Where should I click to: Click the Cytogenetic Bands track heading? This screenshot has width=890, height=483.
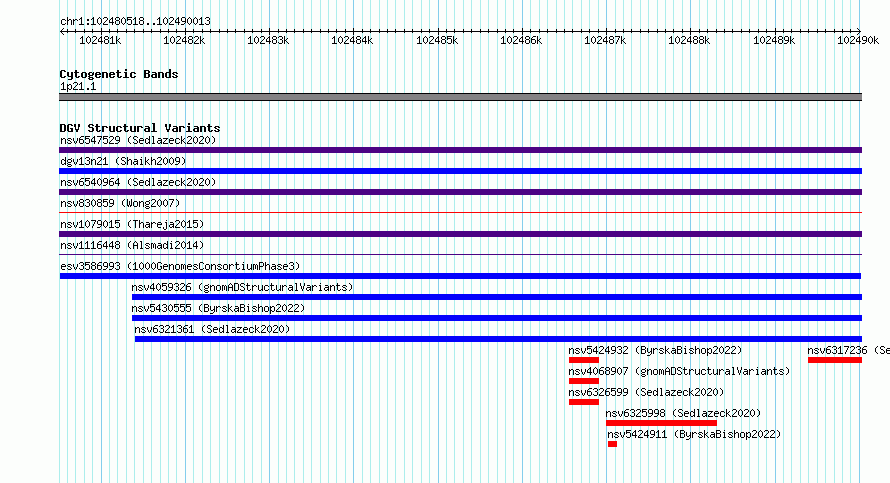[x=119, y=74]
